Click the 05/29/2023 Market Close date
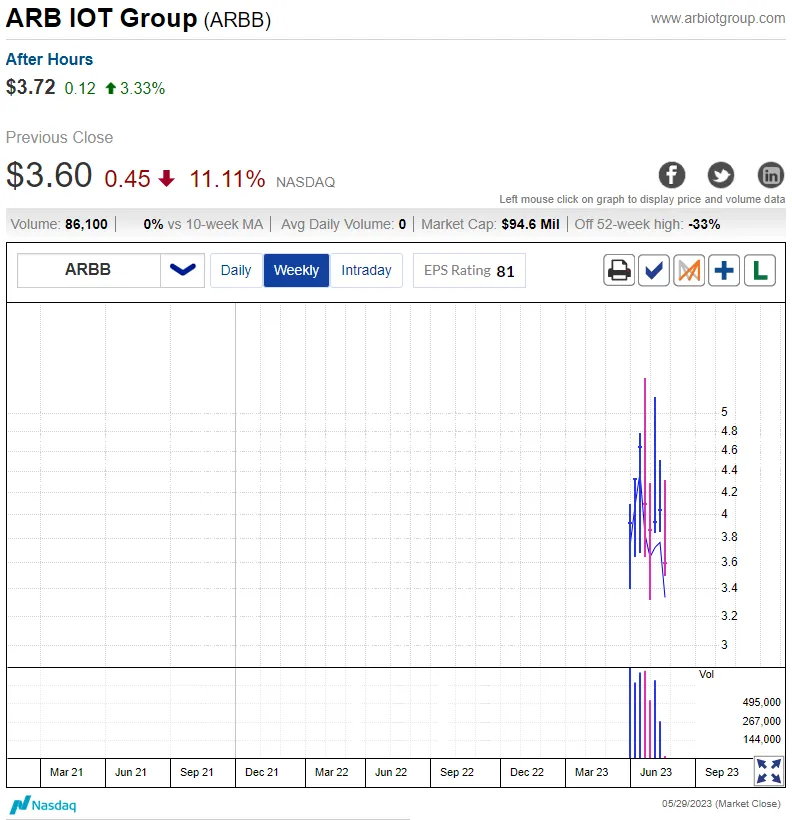The image size is (792, 820). point(721,804)
